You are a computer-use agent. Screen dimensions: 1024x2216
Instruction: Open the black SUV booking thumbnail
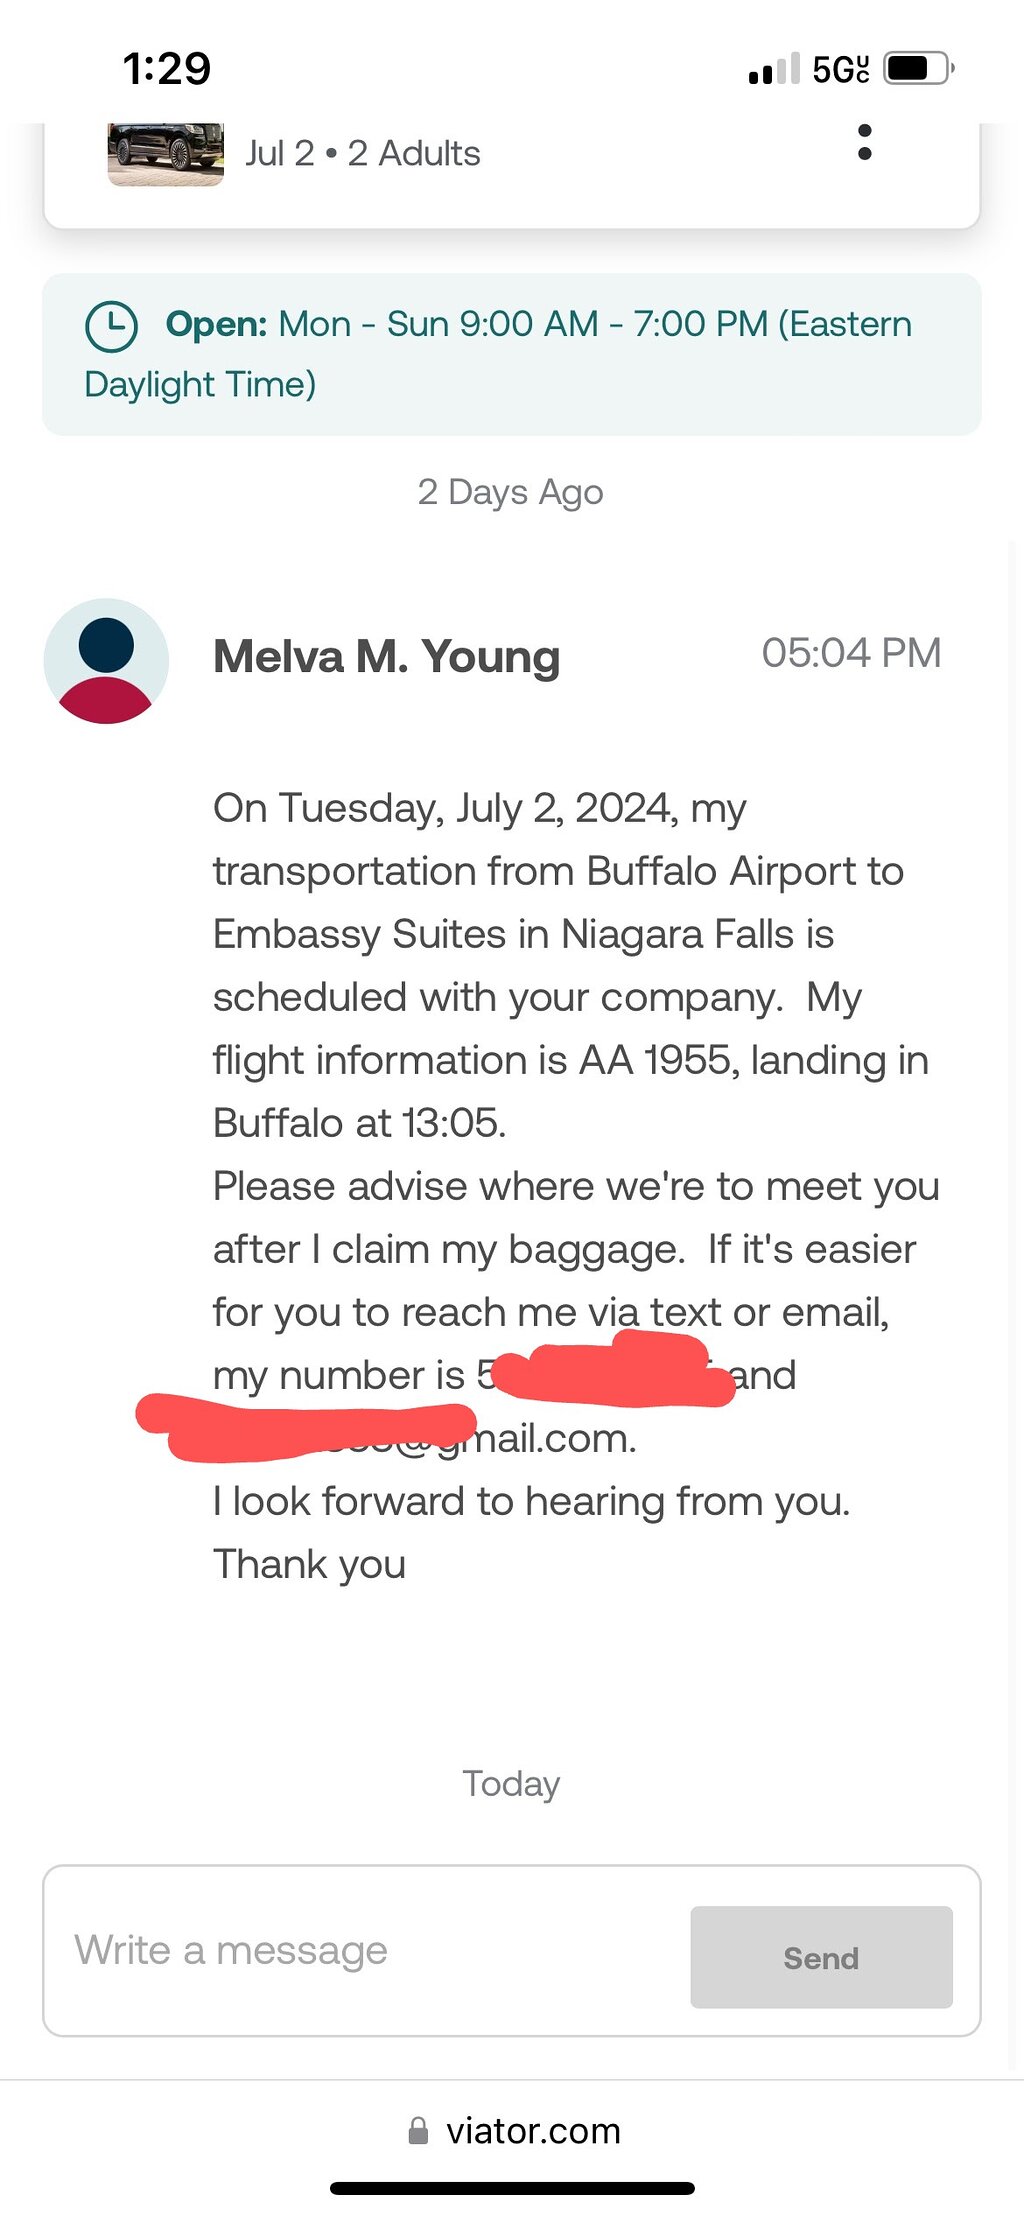point(165,153)
